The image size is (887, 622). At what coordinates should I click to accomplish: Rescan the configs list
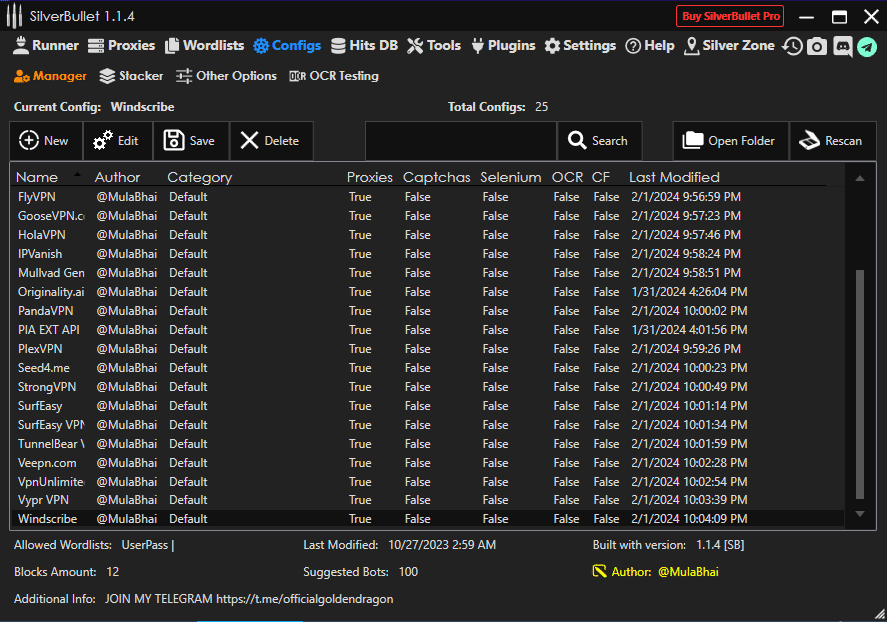[833, 141]
